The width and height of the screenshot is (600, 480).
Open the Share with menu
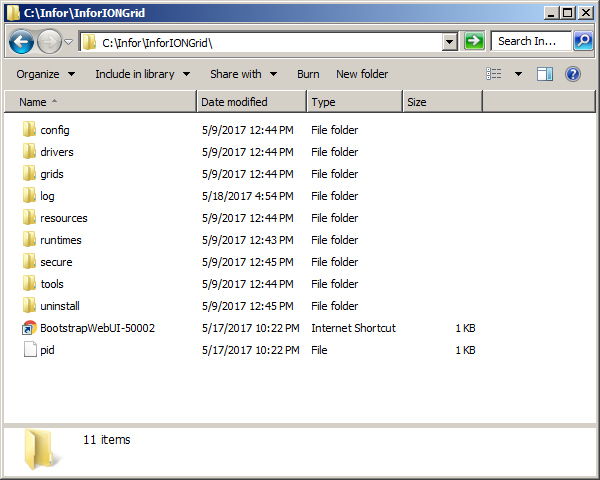pyautogui.click(x=242, y=74)
